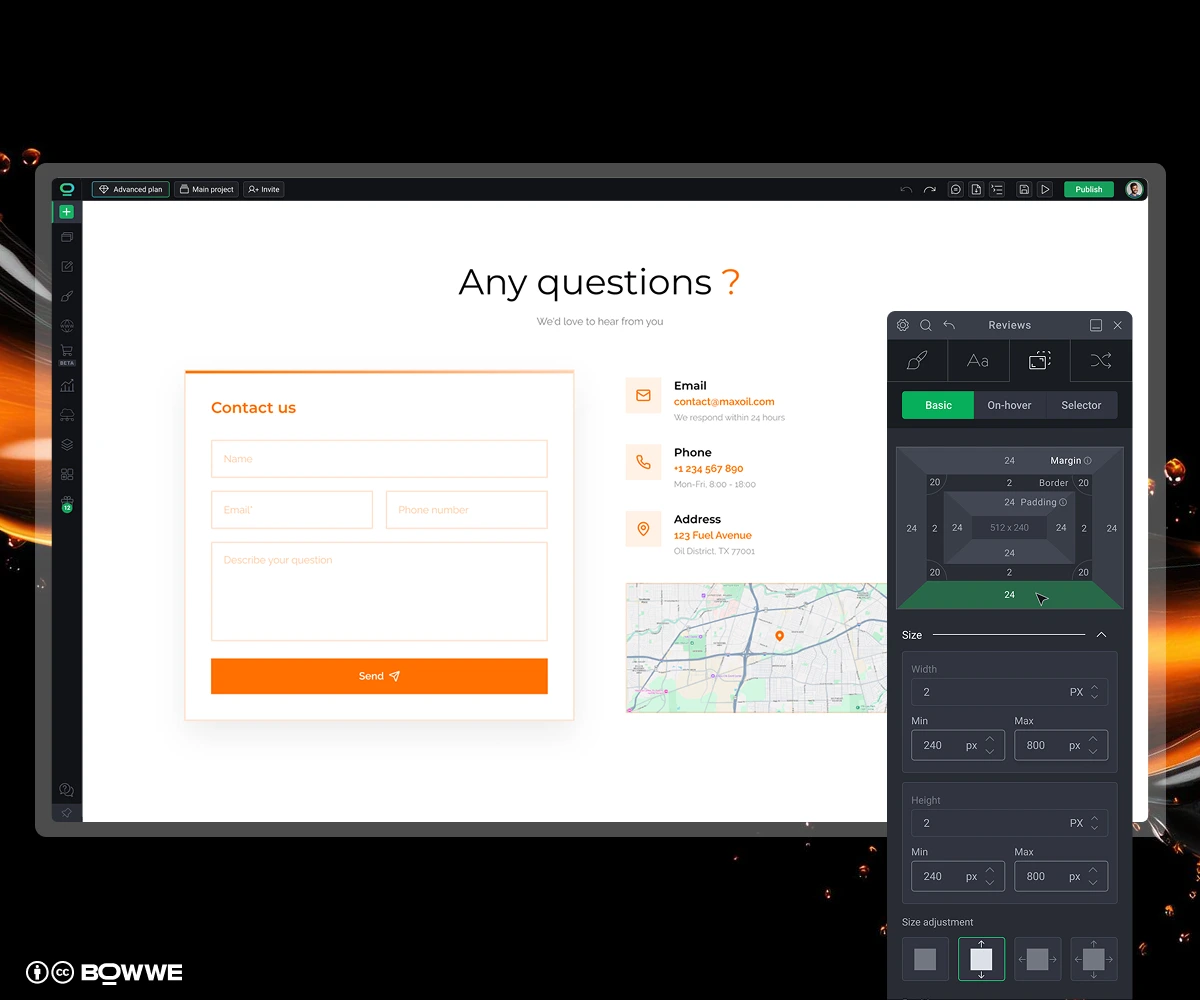This screenshot has height=1000, width=1200.
Task: Click the Height Min 240 stepper arrows
Action: (x=990, y=876)
